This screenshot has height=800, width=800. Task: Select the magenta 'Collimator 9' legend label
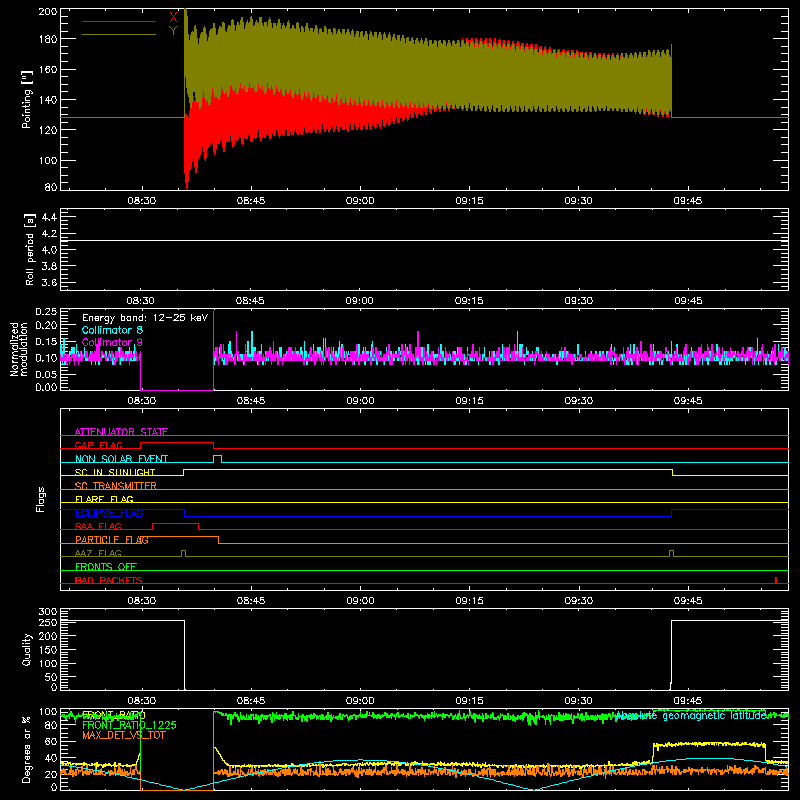pyautogui.click(x=112, y=342)
